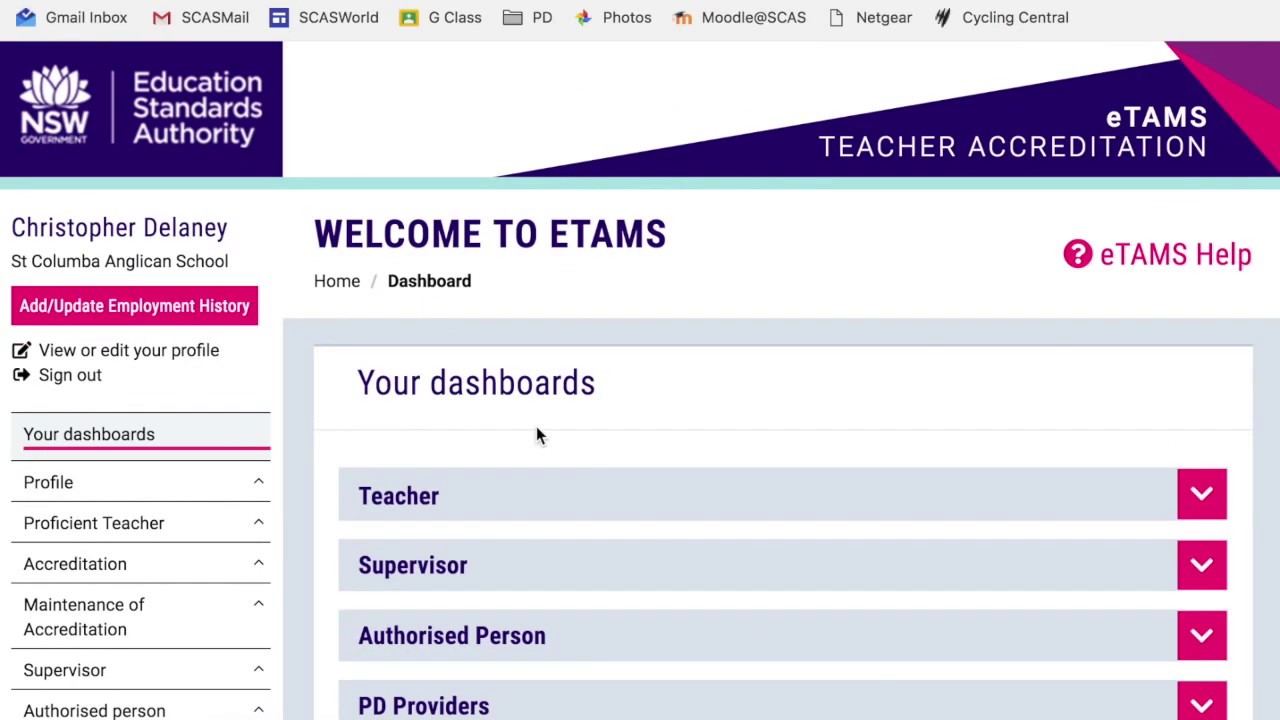Open the eTAMS Help link text

(1175, 255)
